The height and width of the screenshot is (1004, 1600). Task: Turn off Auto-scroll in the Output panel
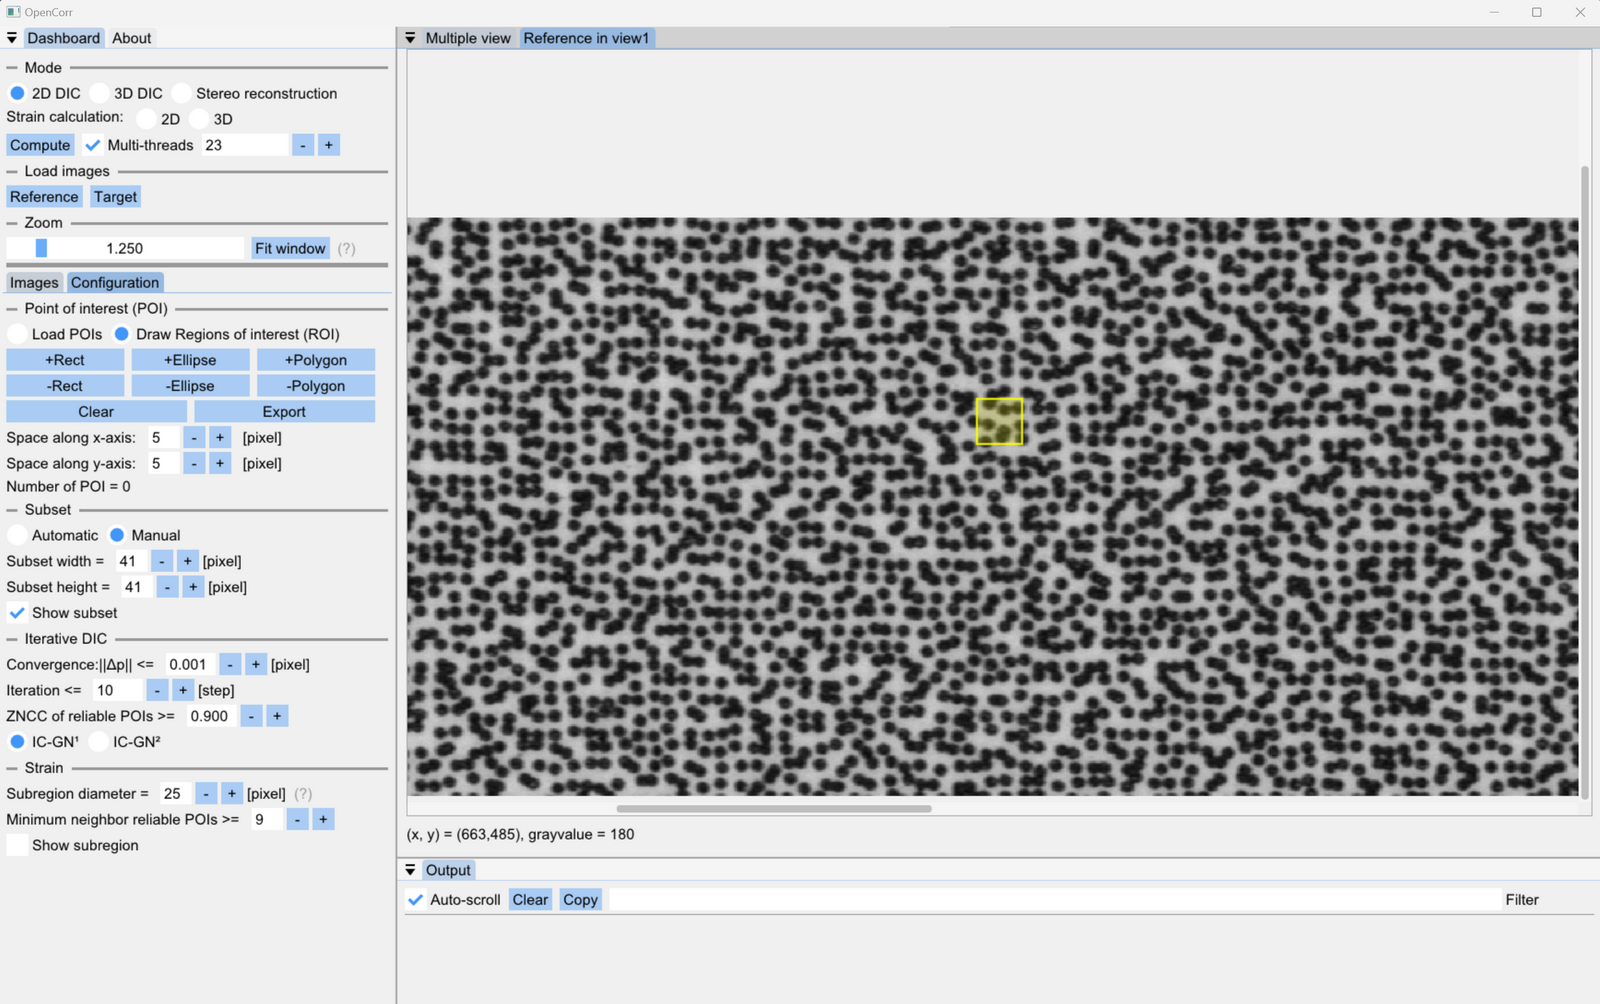coord(415,899)
